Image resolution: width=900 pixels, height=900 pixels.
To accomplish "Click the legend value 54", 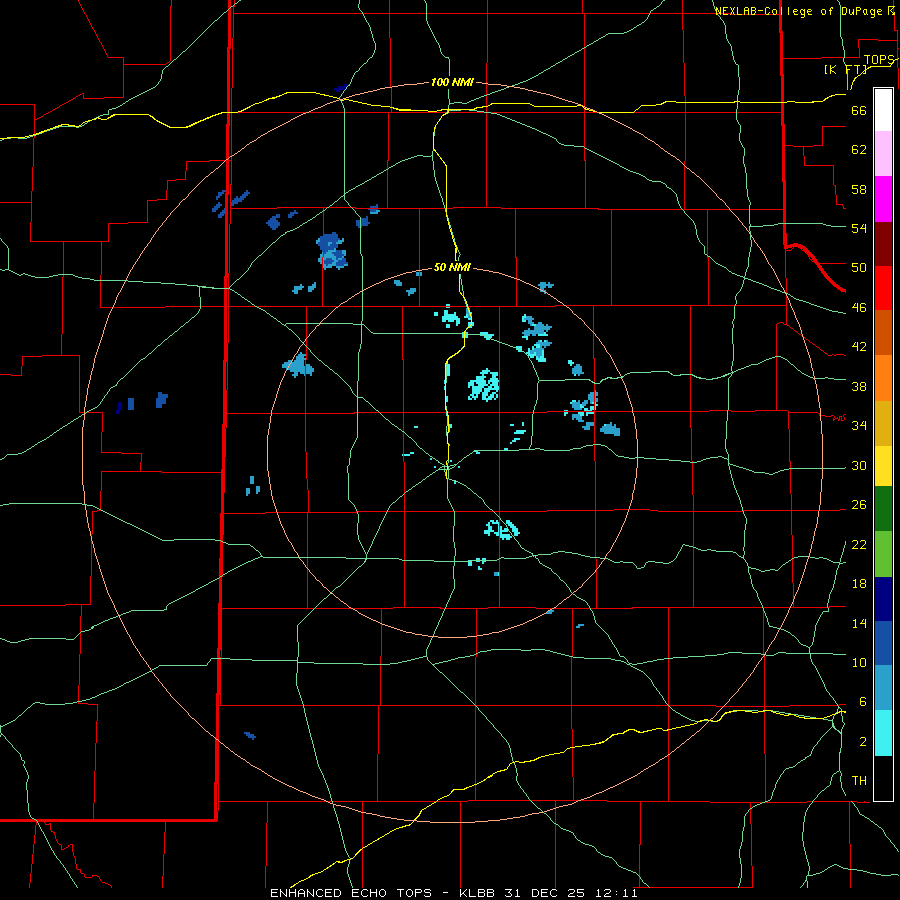I will coord(859,228).
